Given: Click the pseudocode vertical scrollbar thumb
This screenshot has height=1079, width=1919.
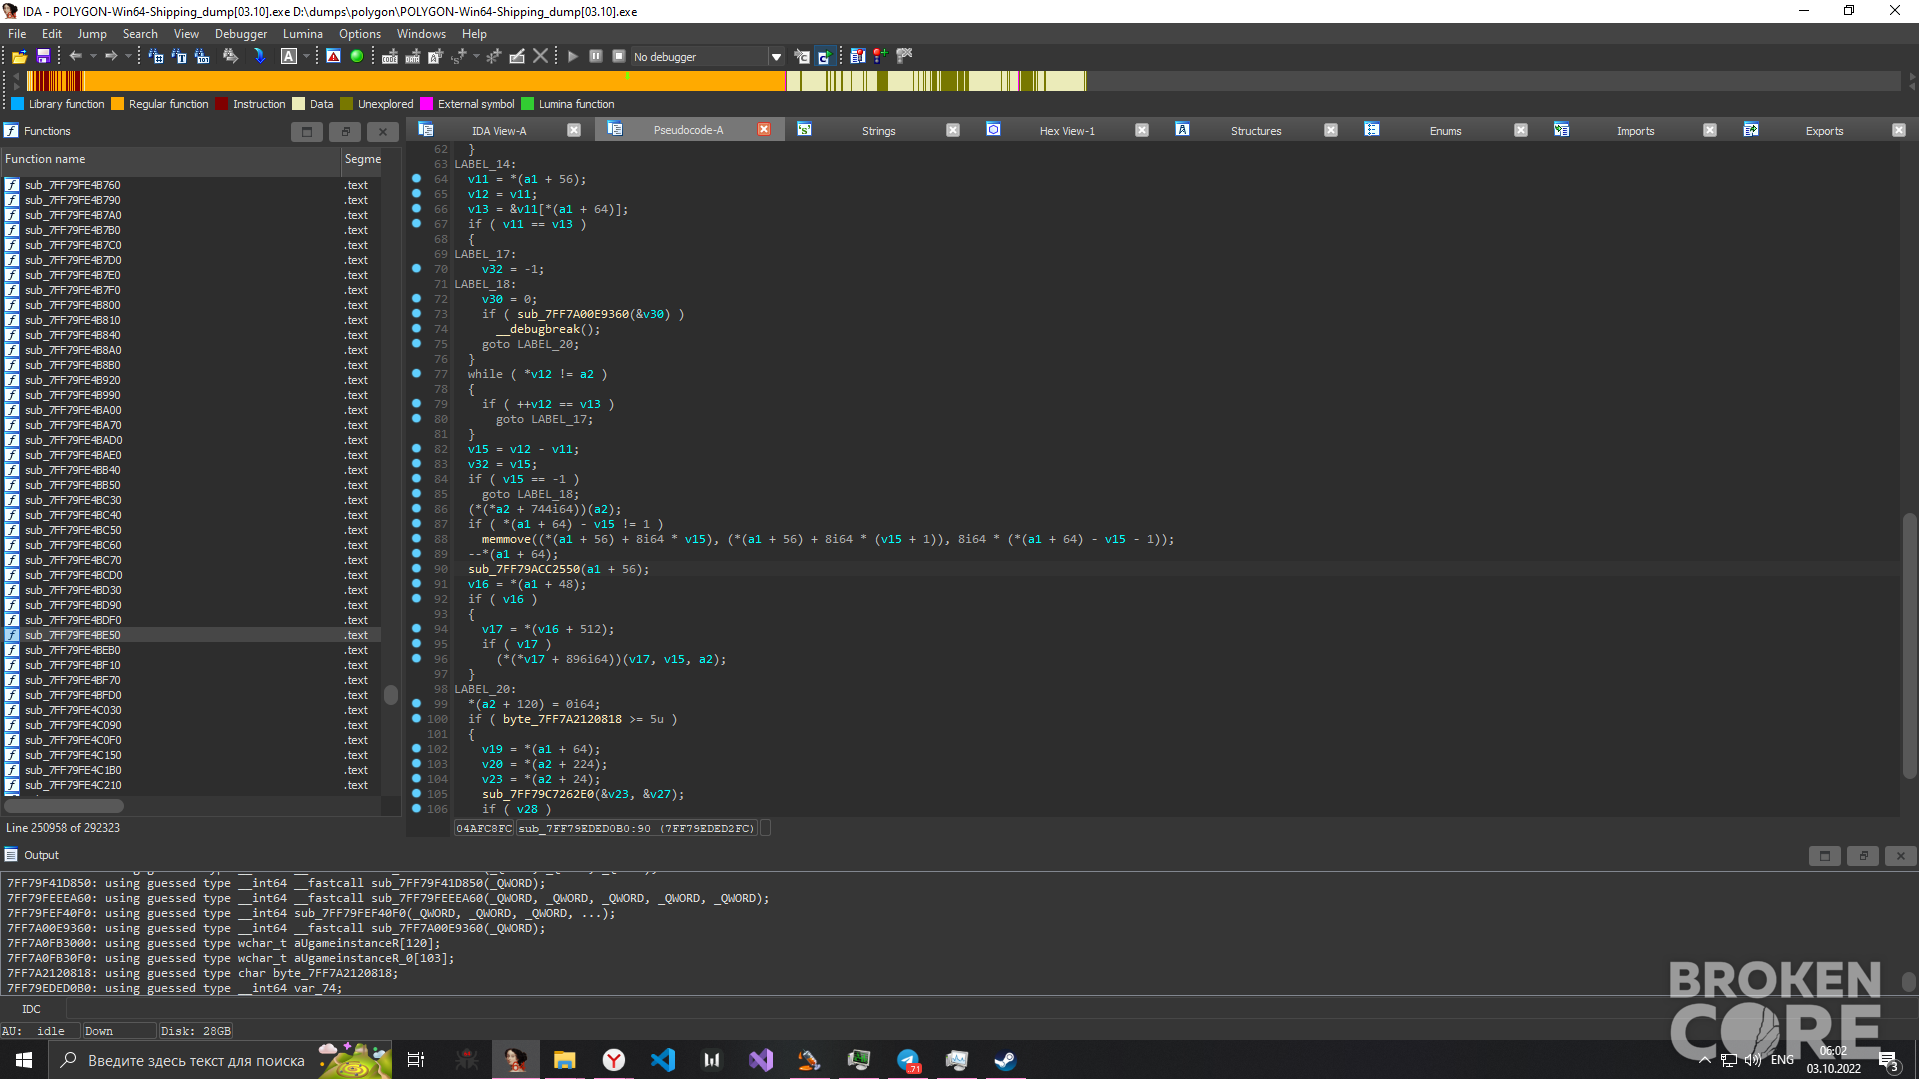Looking at the screenshot, I should [1909, 645].
